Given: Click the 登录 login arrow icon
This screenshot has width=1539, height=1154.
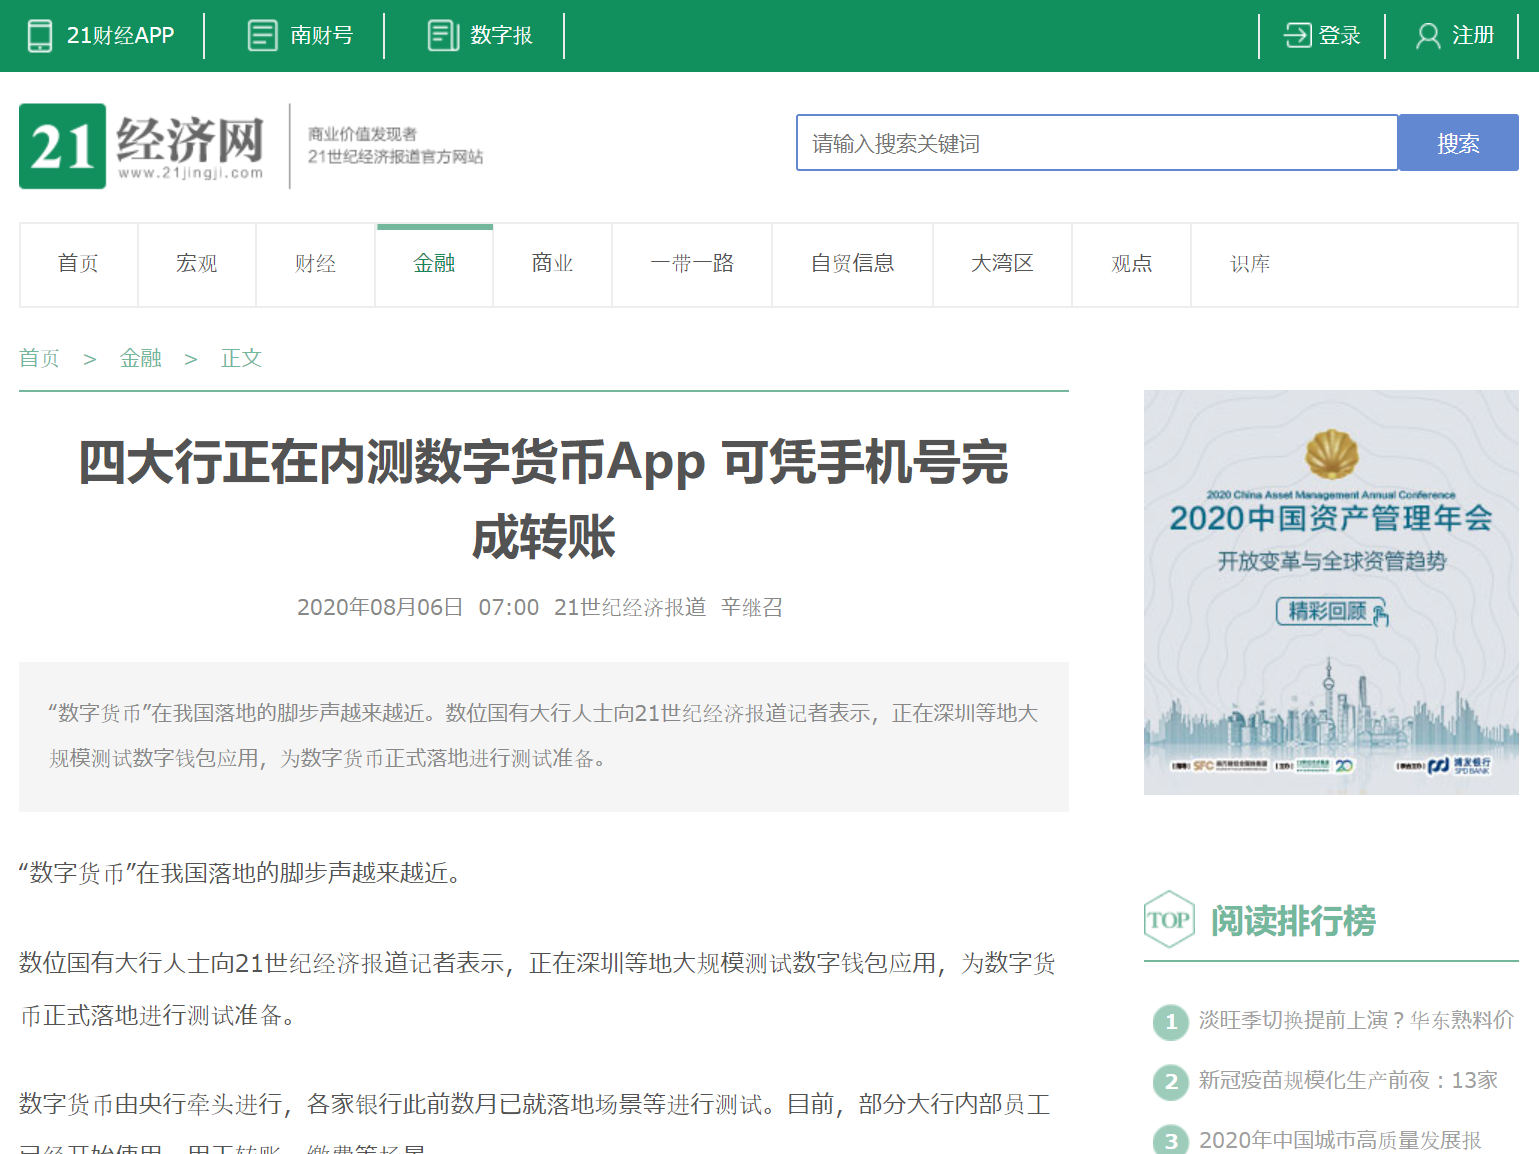Looking at the screenshot, I should (x=1296, y=34).
